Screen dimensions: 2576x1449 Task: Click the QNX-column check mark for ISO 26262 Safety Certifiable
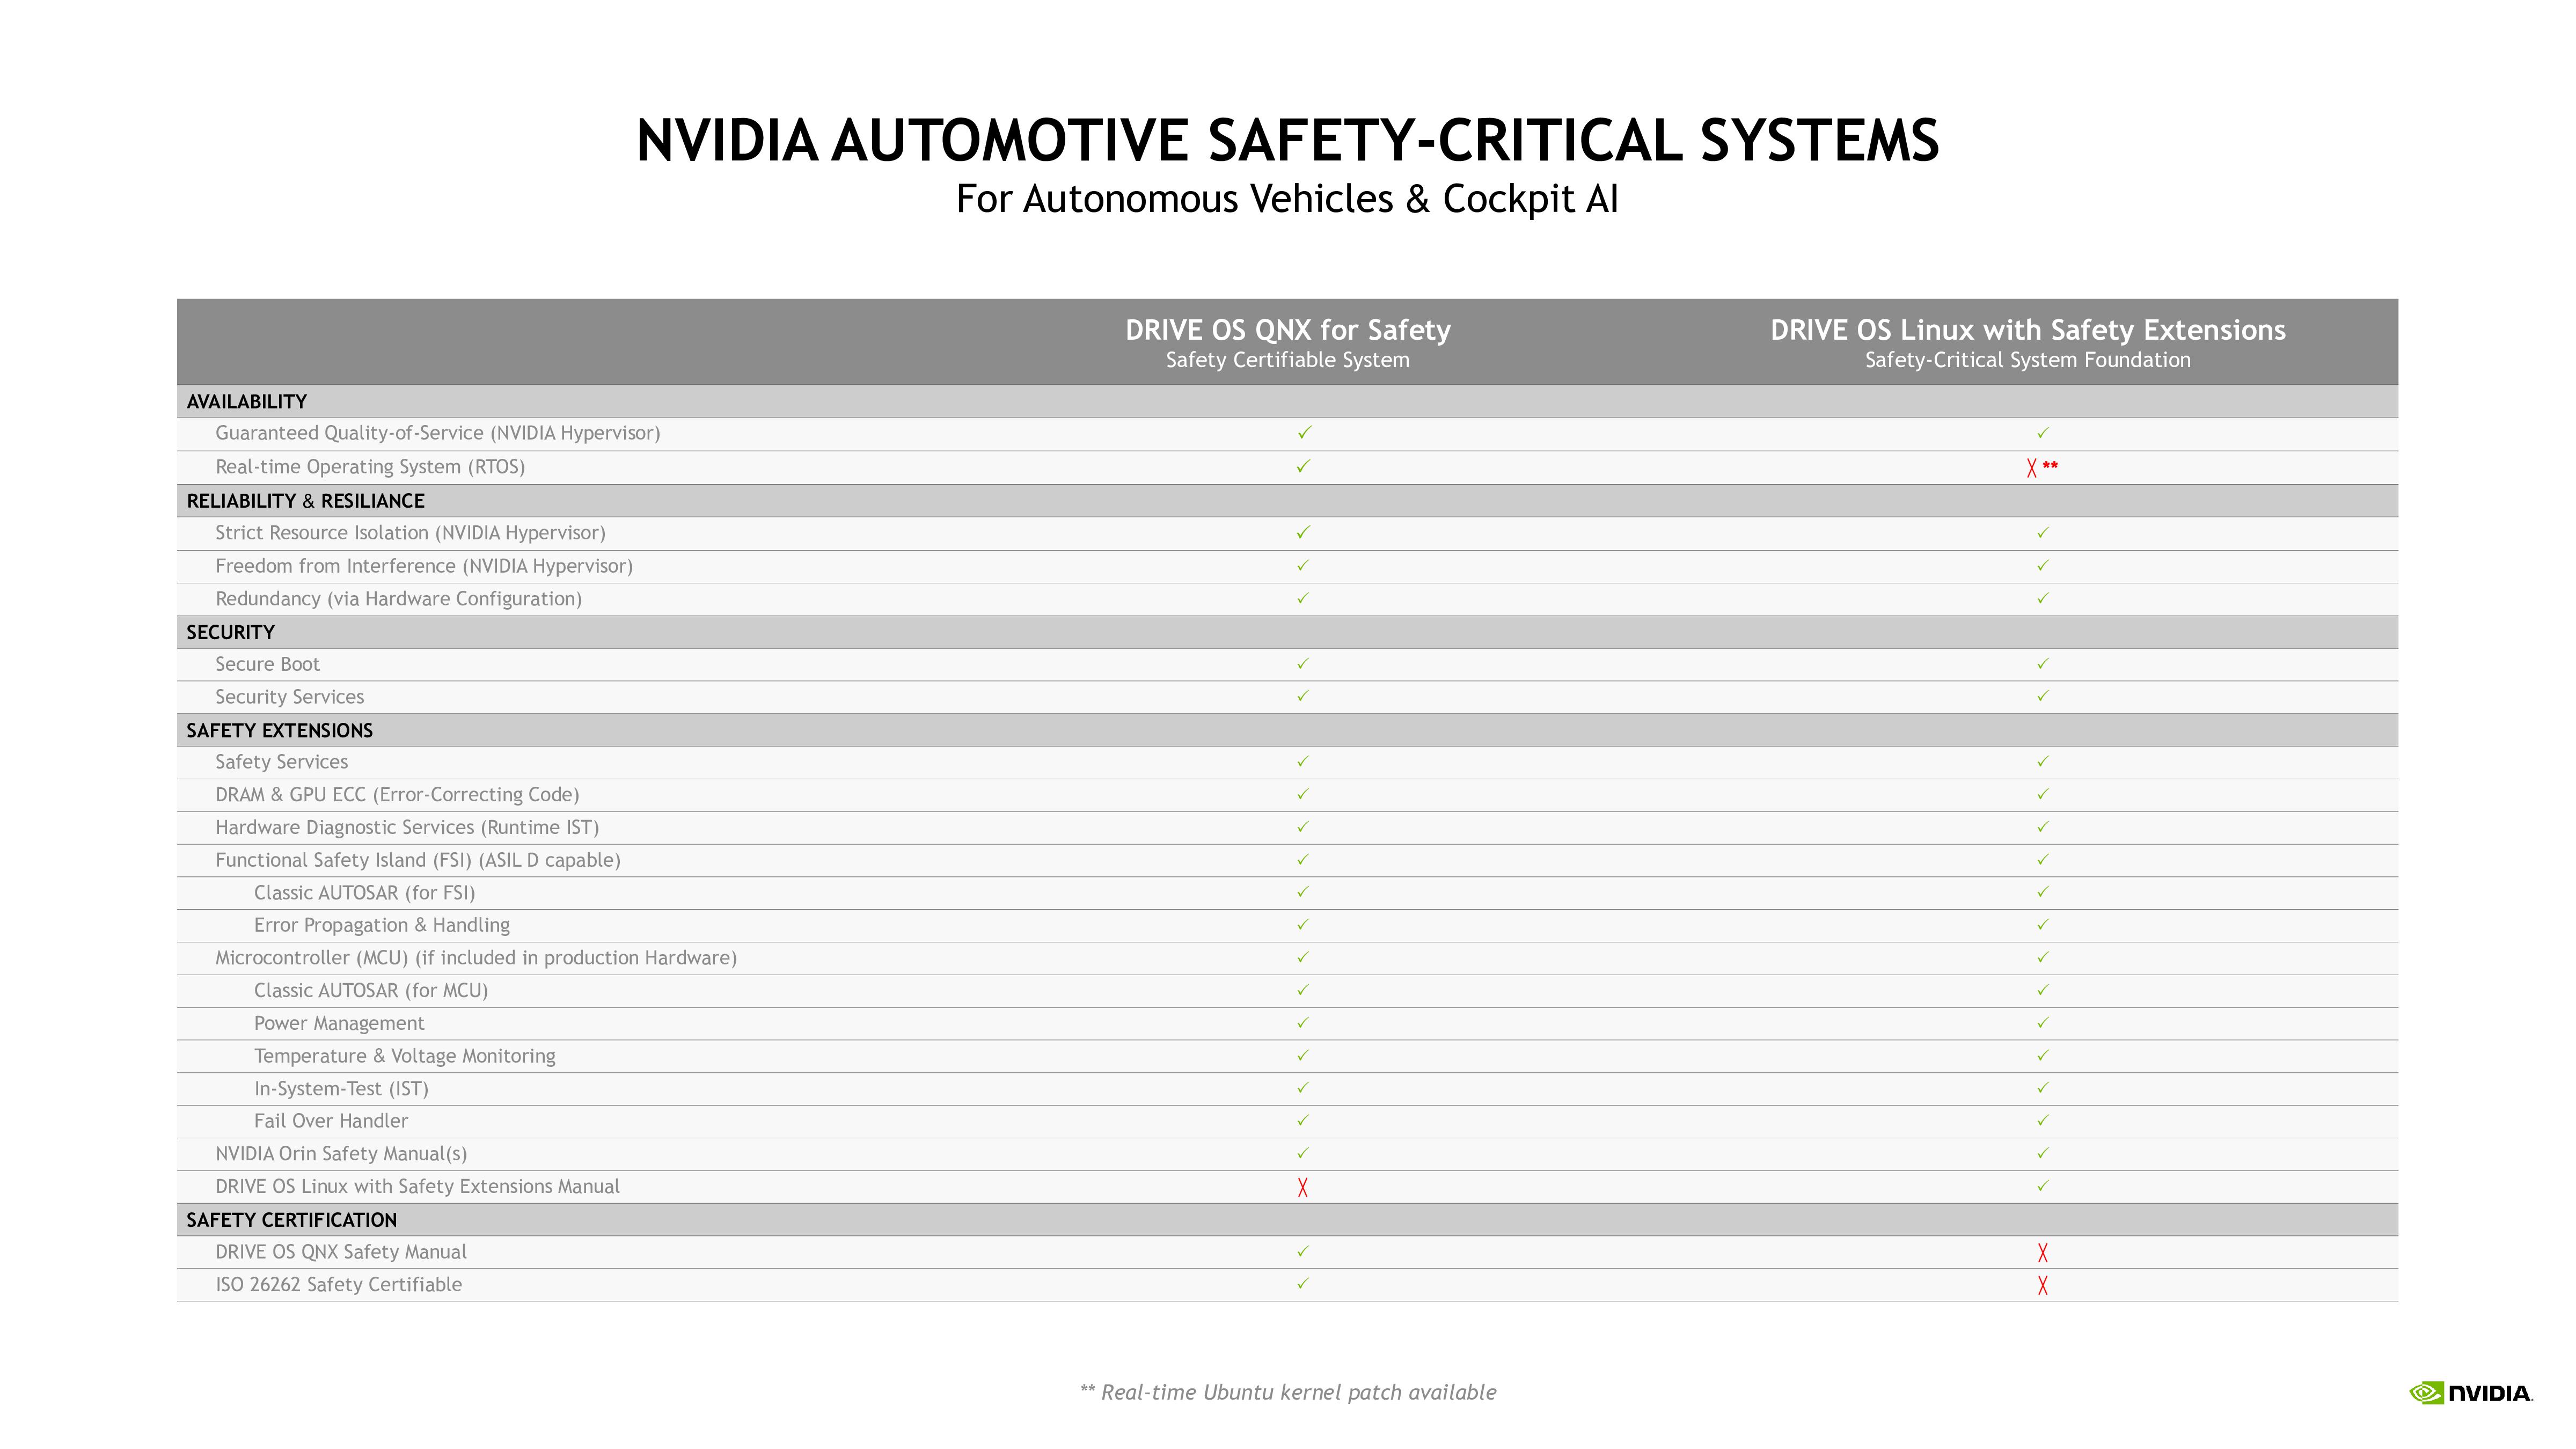(1303, 1284)
